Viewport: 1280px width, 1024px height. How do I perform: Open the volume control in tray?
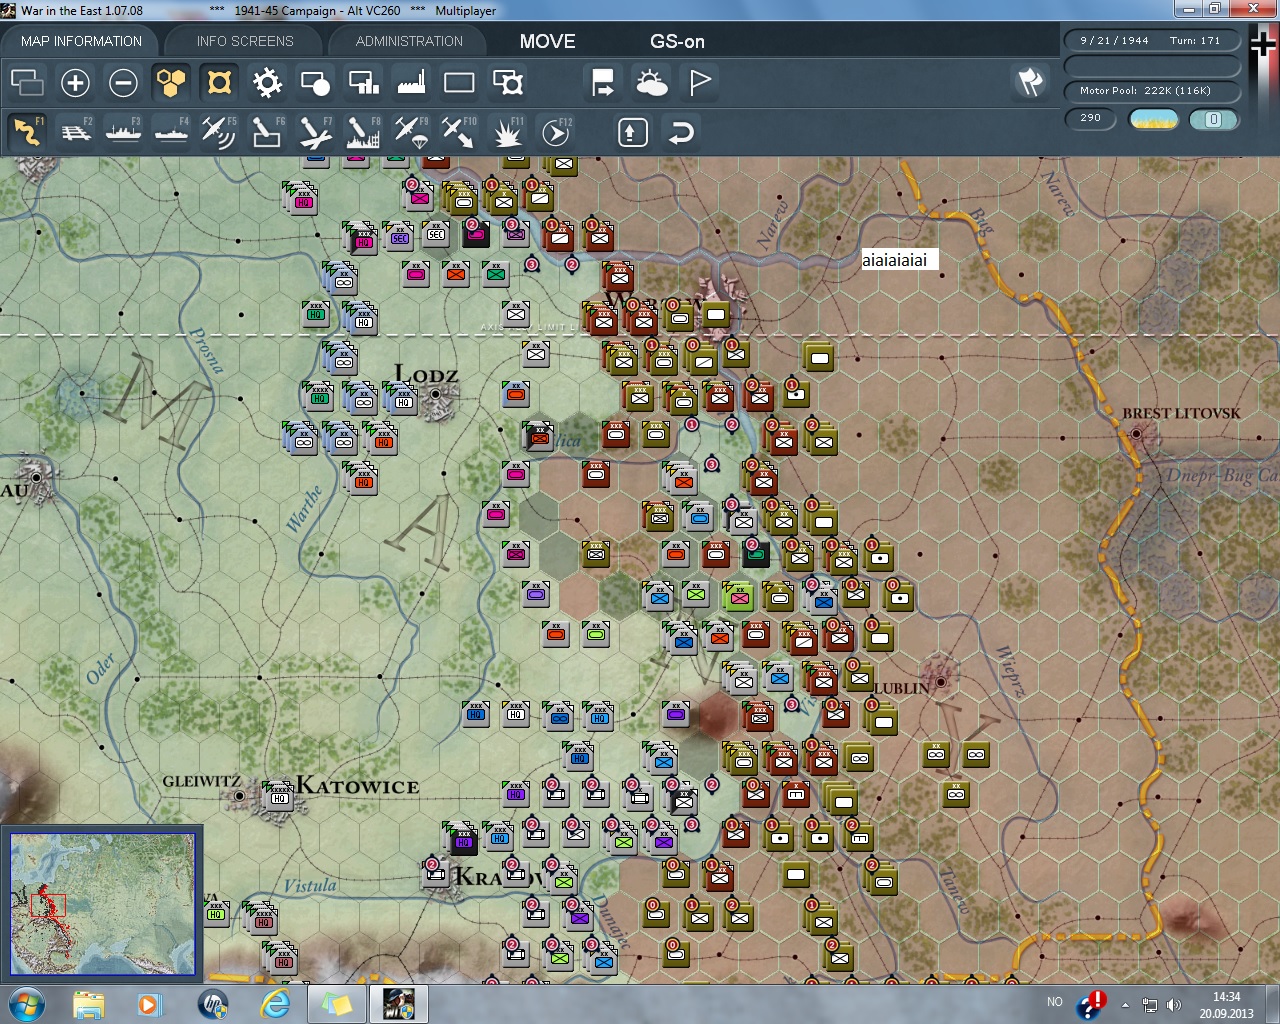point(1173,1004)
